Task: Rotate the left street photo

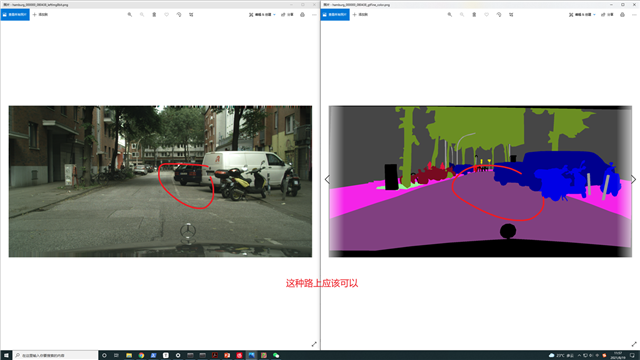Action: click(179, 15)
